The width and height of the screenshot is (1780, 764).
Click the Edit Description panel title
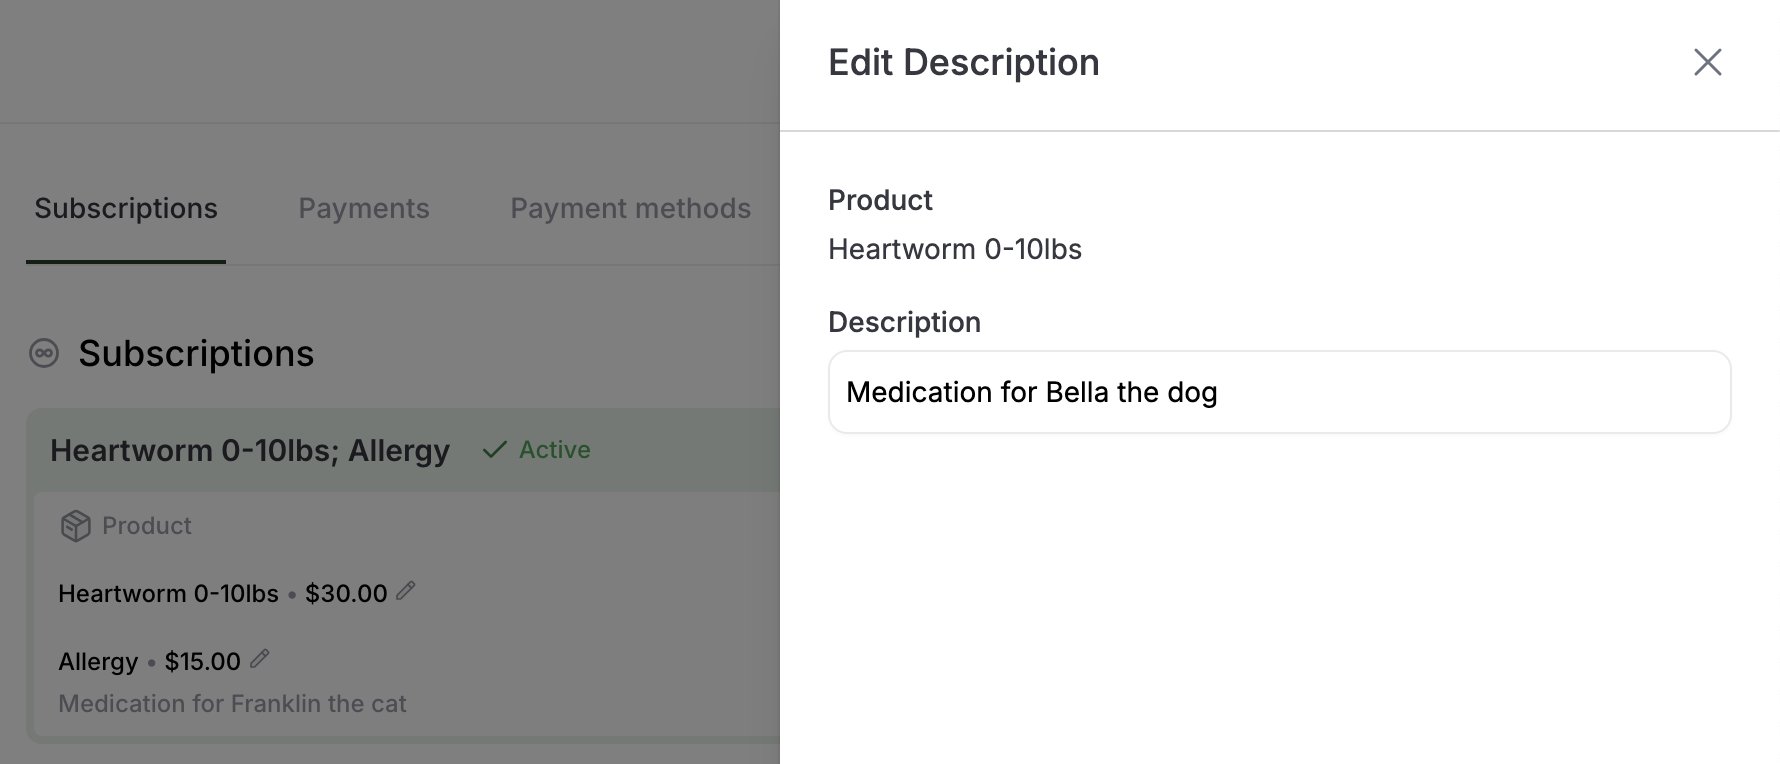(x=964, y=62)
